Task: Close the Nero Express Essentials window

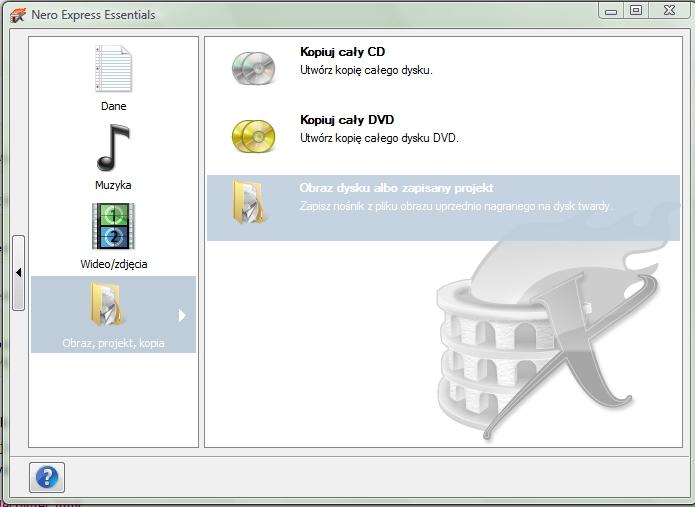Action: (670, 10)
